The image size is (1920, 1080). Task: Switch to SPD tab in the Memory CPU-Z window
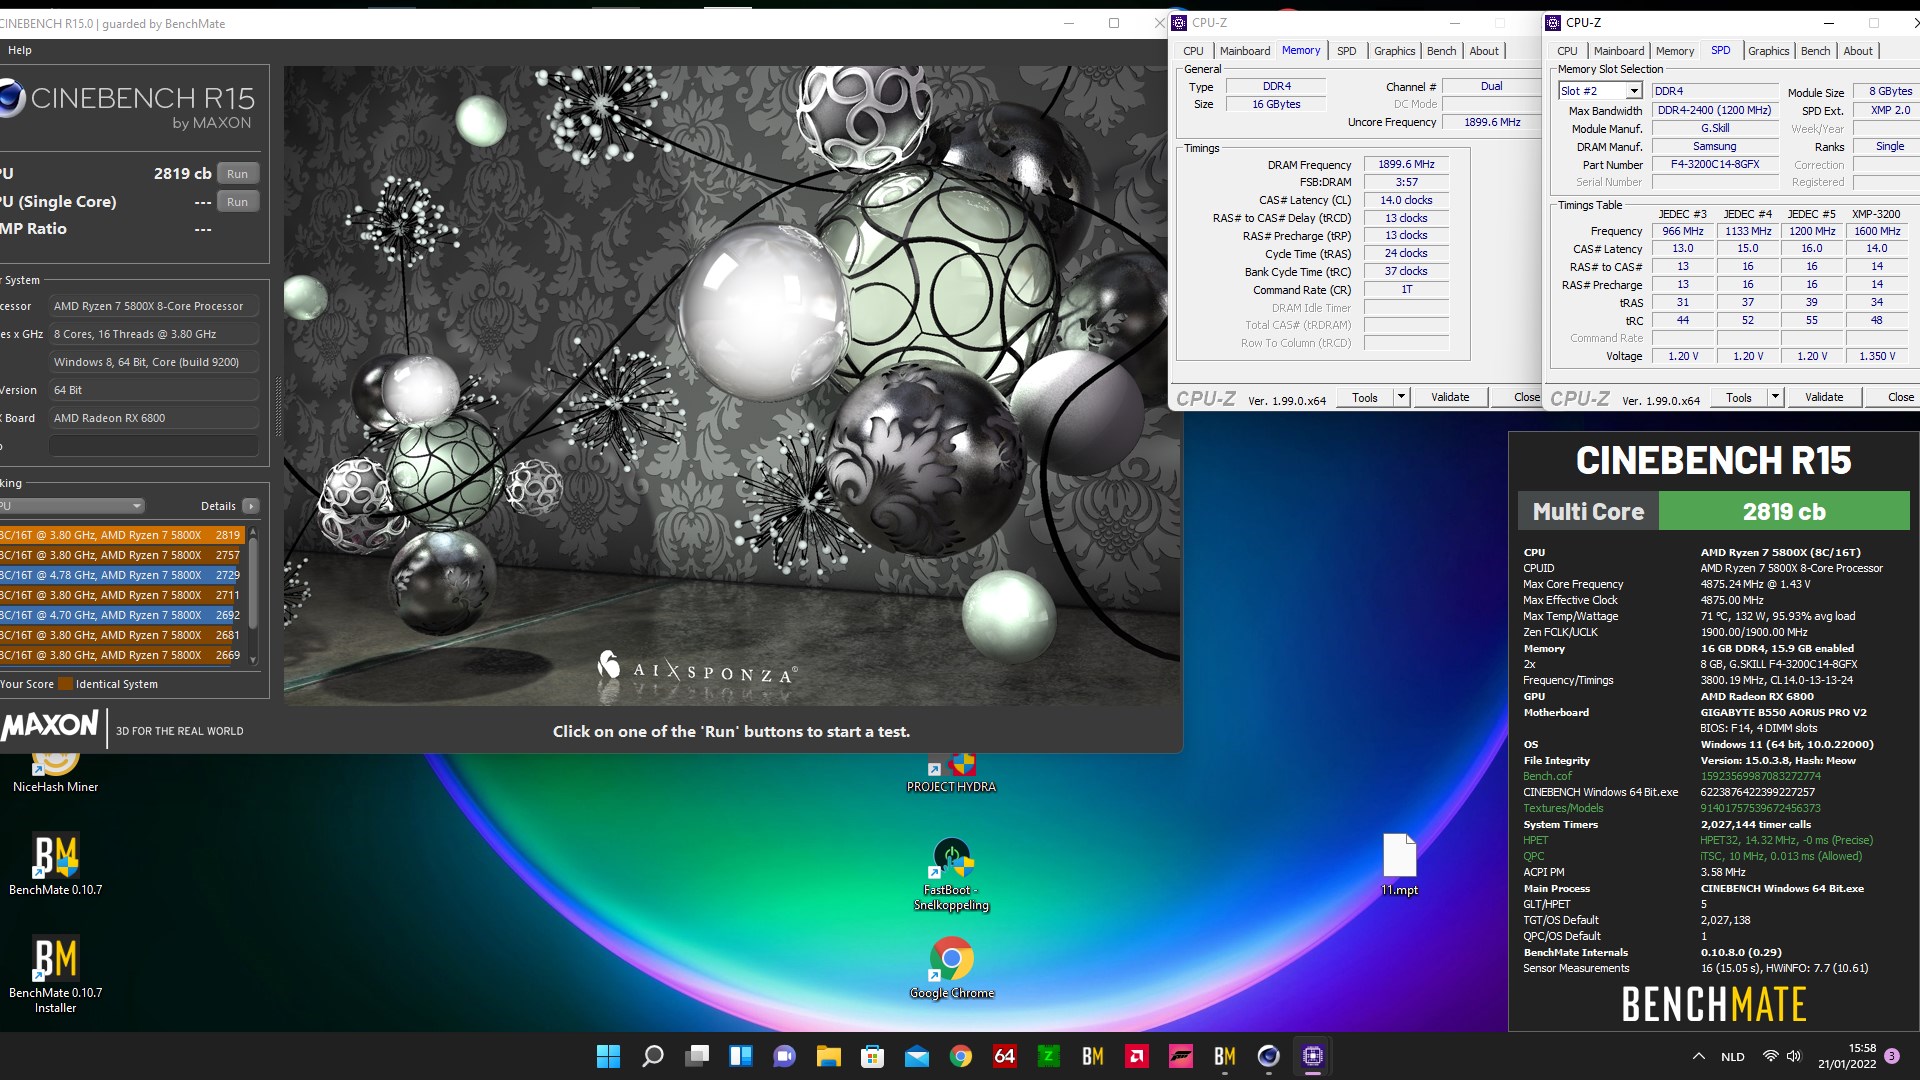tap(1347, 51)
